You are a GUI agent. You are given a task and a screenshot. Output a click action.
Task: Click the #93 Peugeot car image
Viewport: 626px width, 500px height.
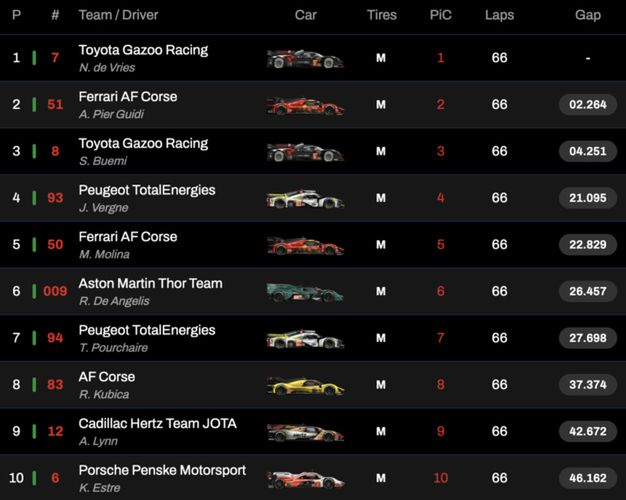click(x=305, y=199)
